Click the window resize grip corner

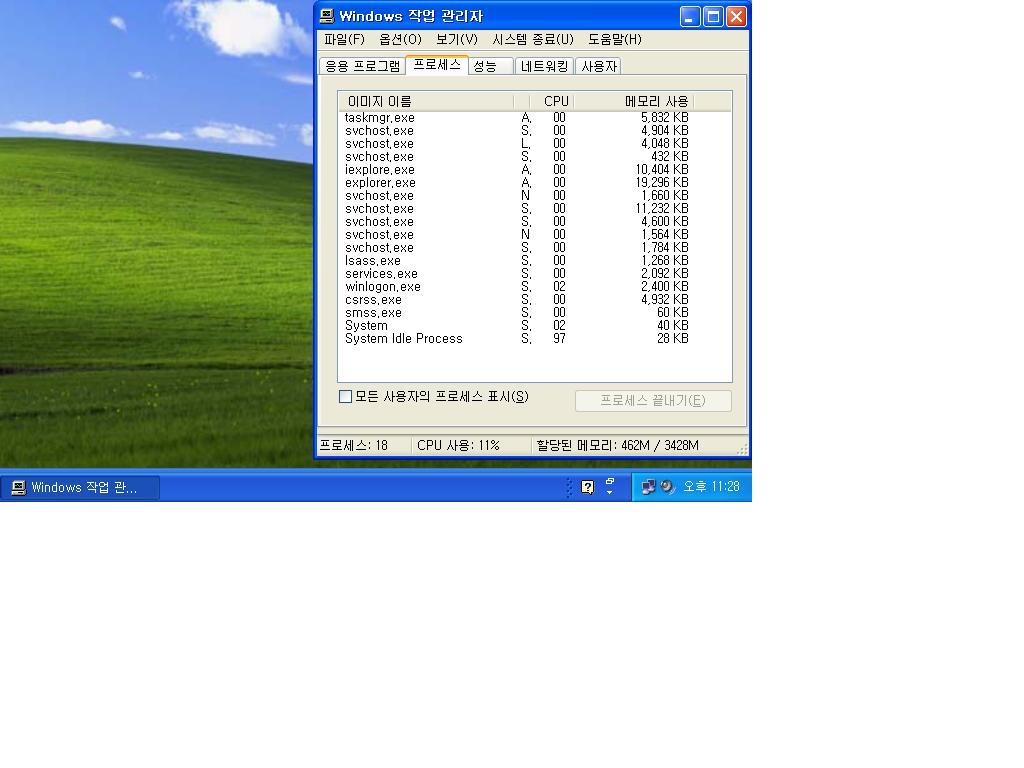[742, 449]
